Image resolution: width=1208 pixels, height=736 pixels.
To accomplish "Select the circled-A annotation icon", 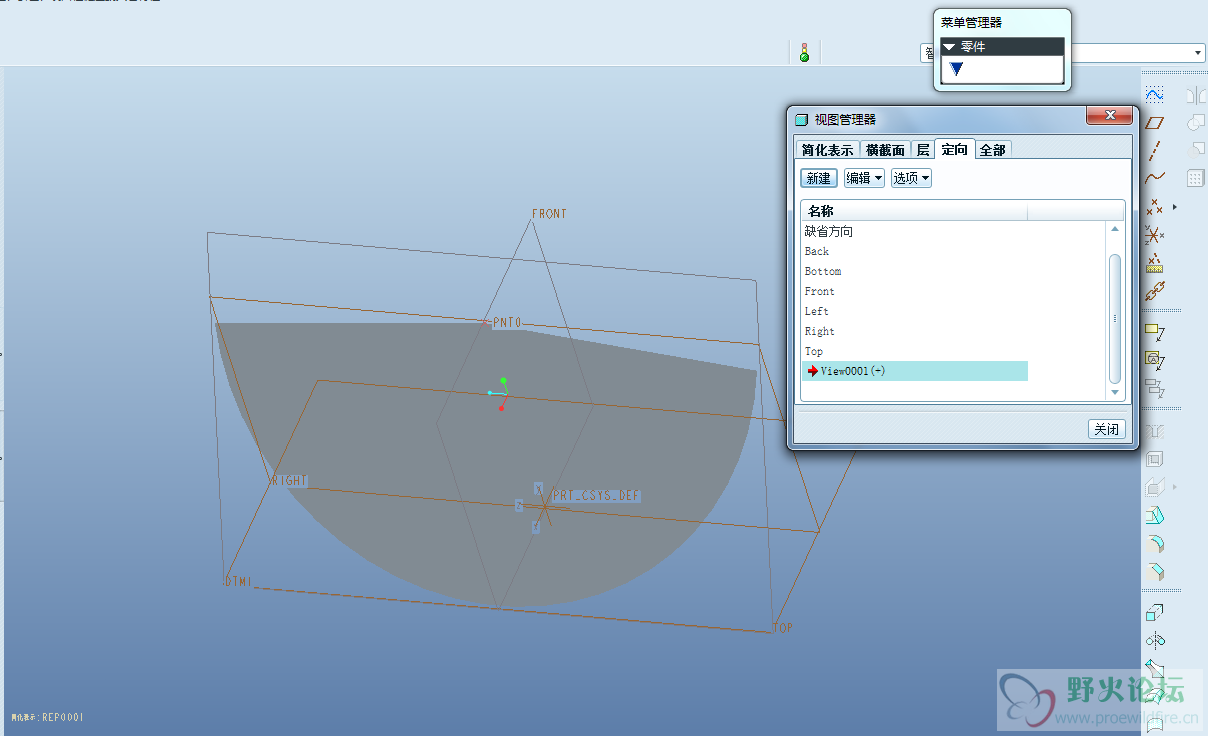I will coord(1155,359).
